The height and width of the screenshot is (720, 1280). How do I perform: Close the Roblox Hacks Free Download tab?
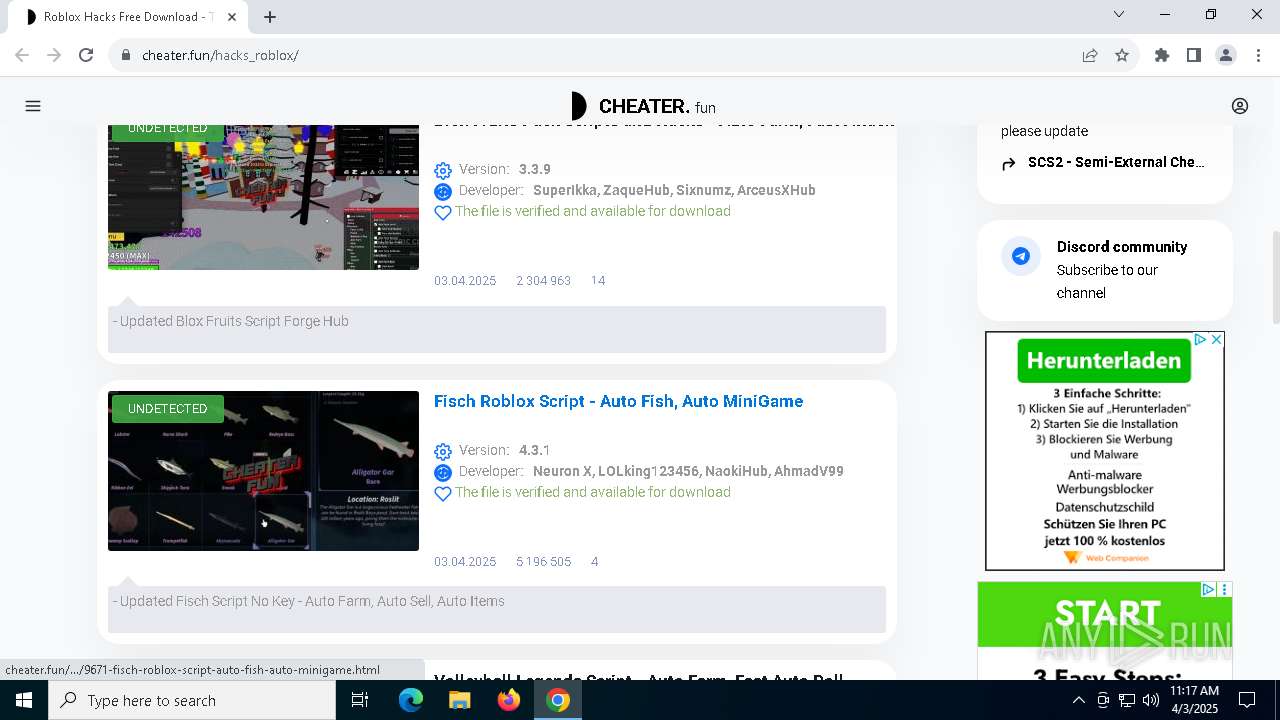point(233,17)
